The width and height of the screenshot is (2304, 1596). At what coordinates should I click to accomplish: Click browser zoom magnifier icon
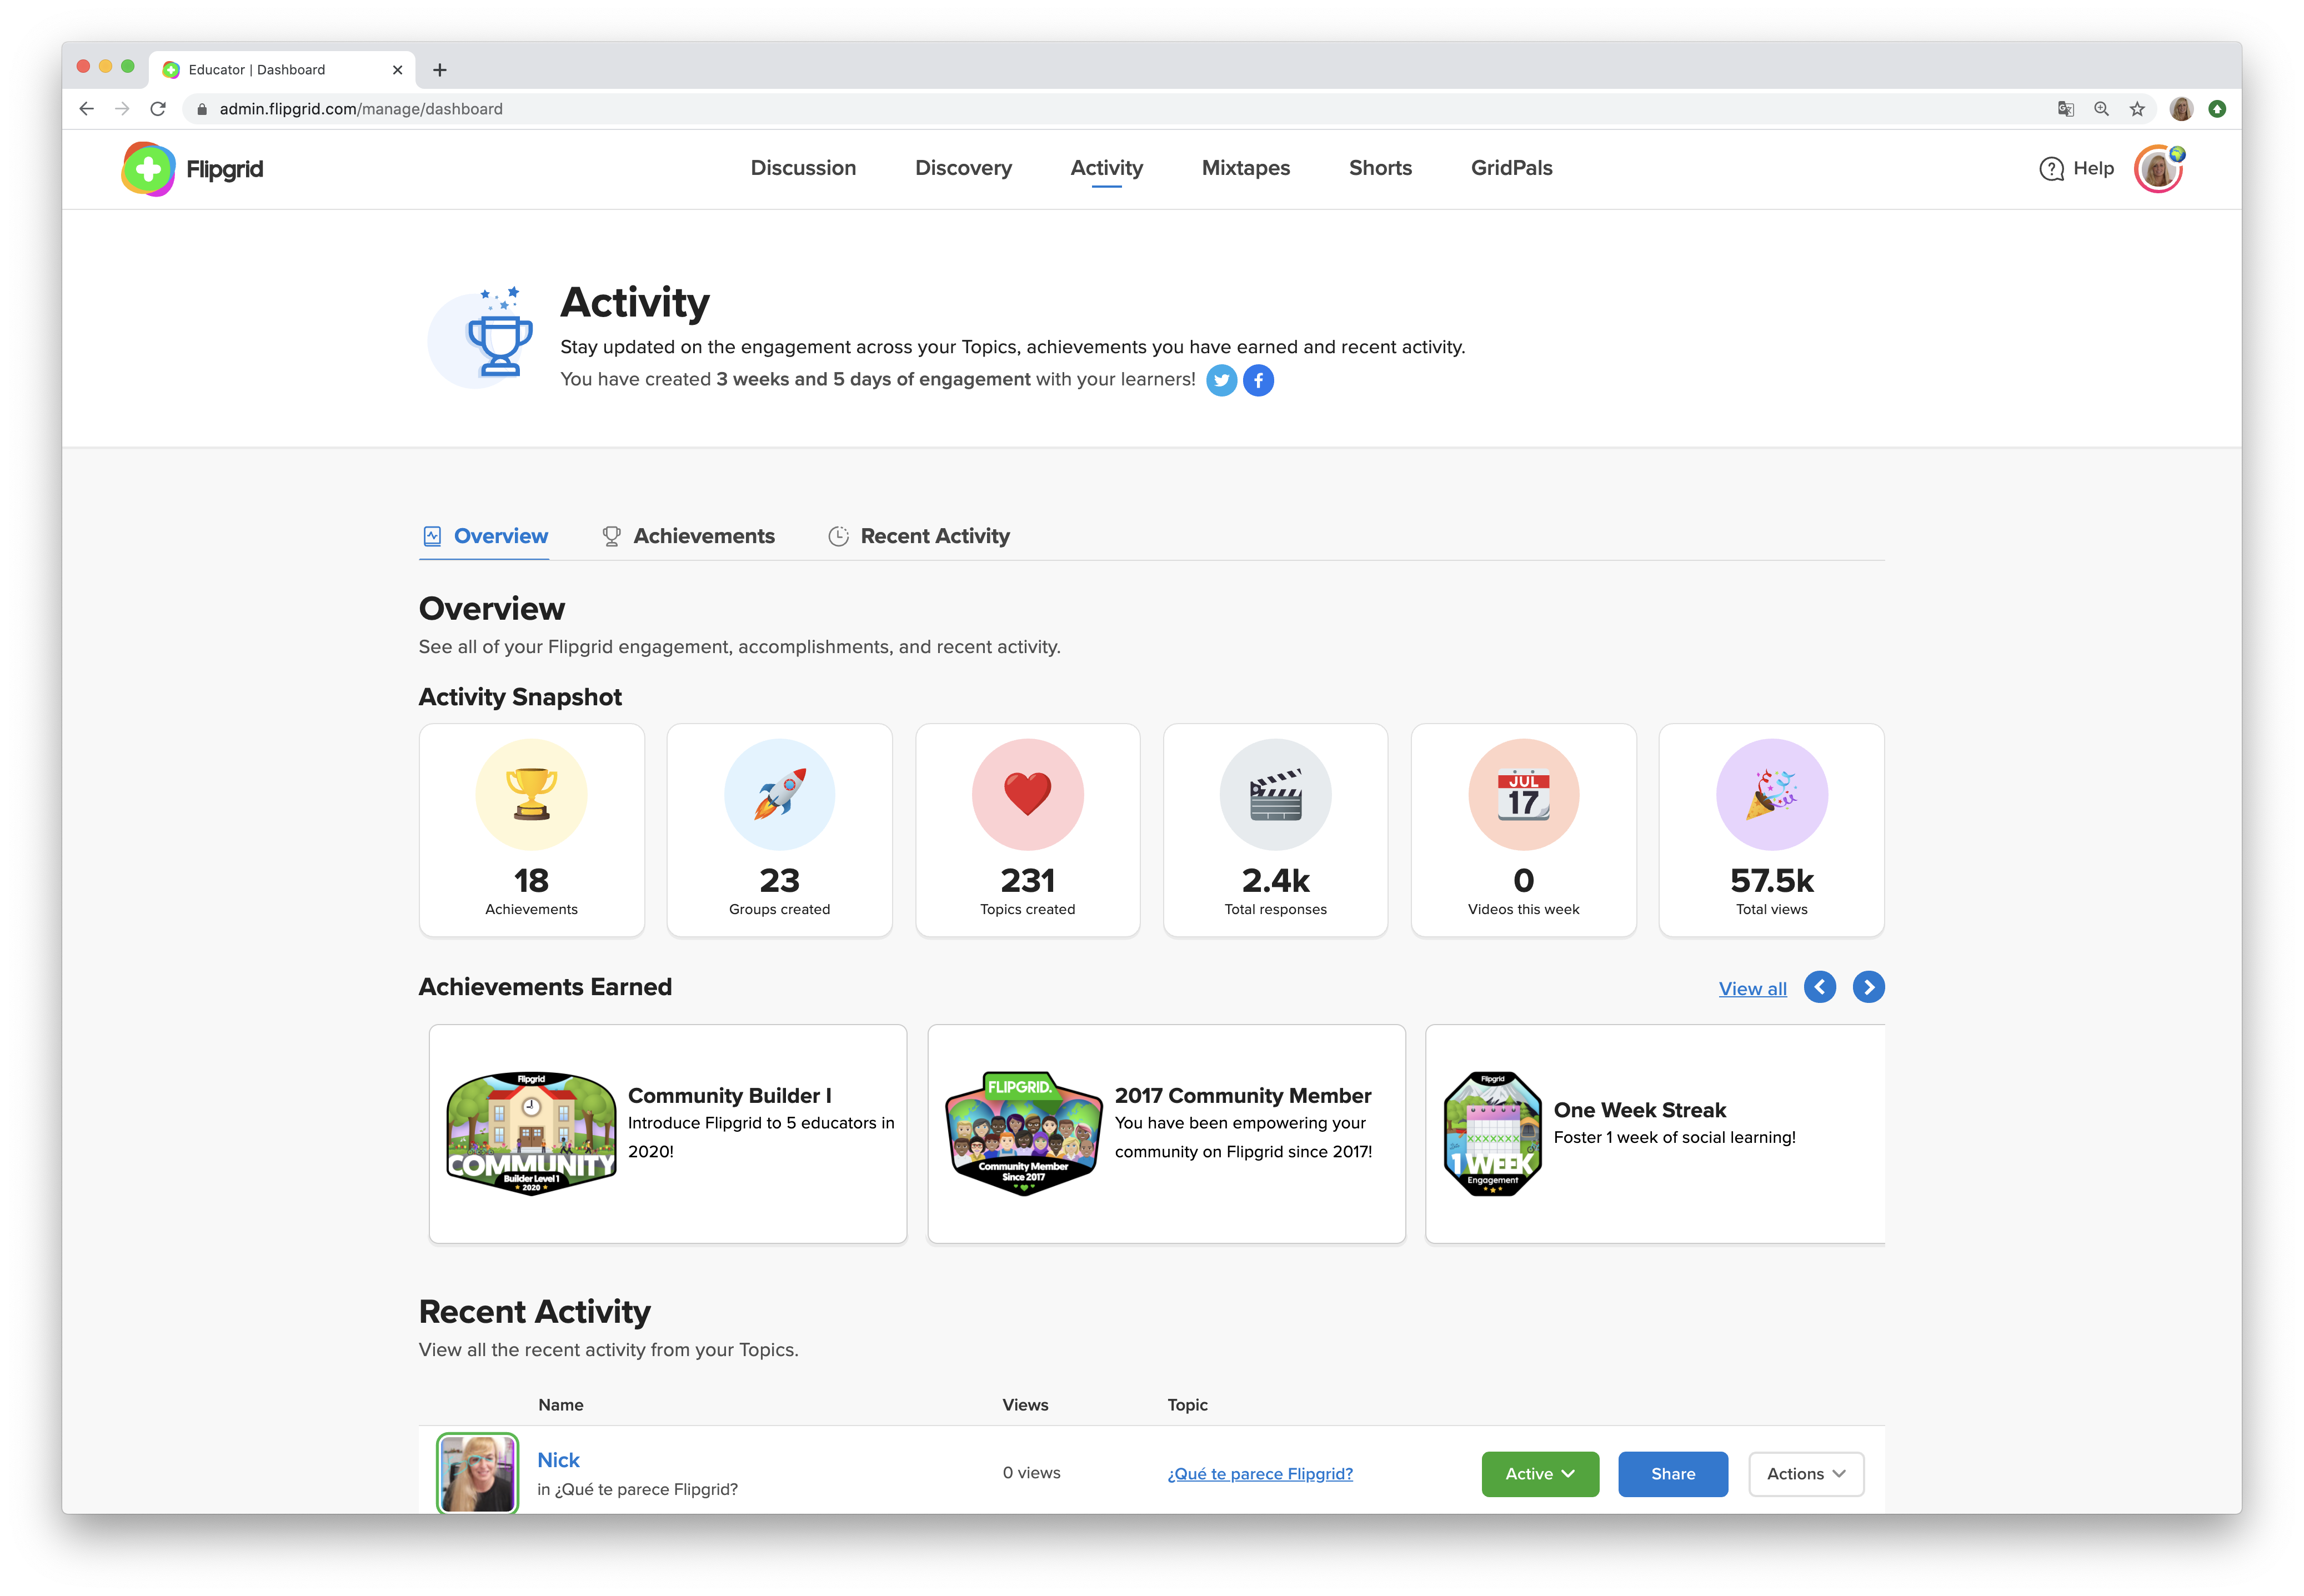(2101, 109)
